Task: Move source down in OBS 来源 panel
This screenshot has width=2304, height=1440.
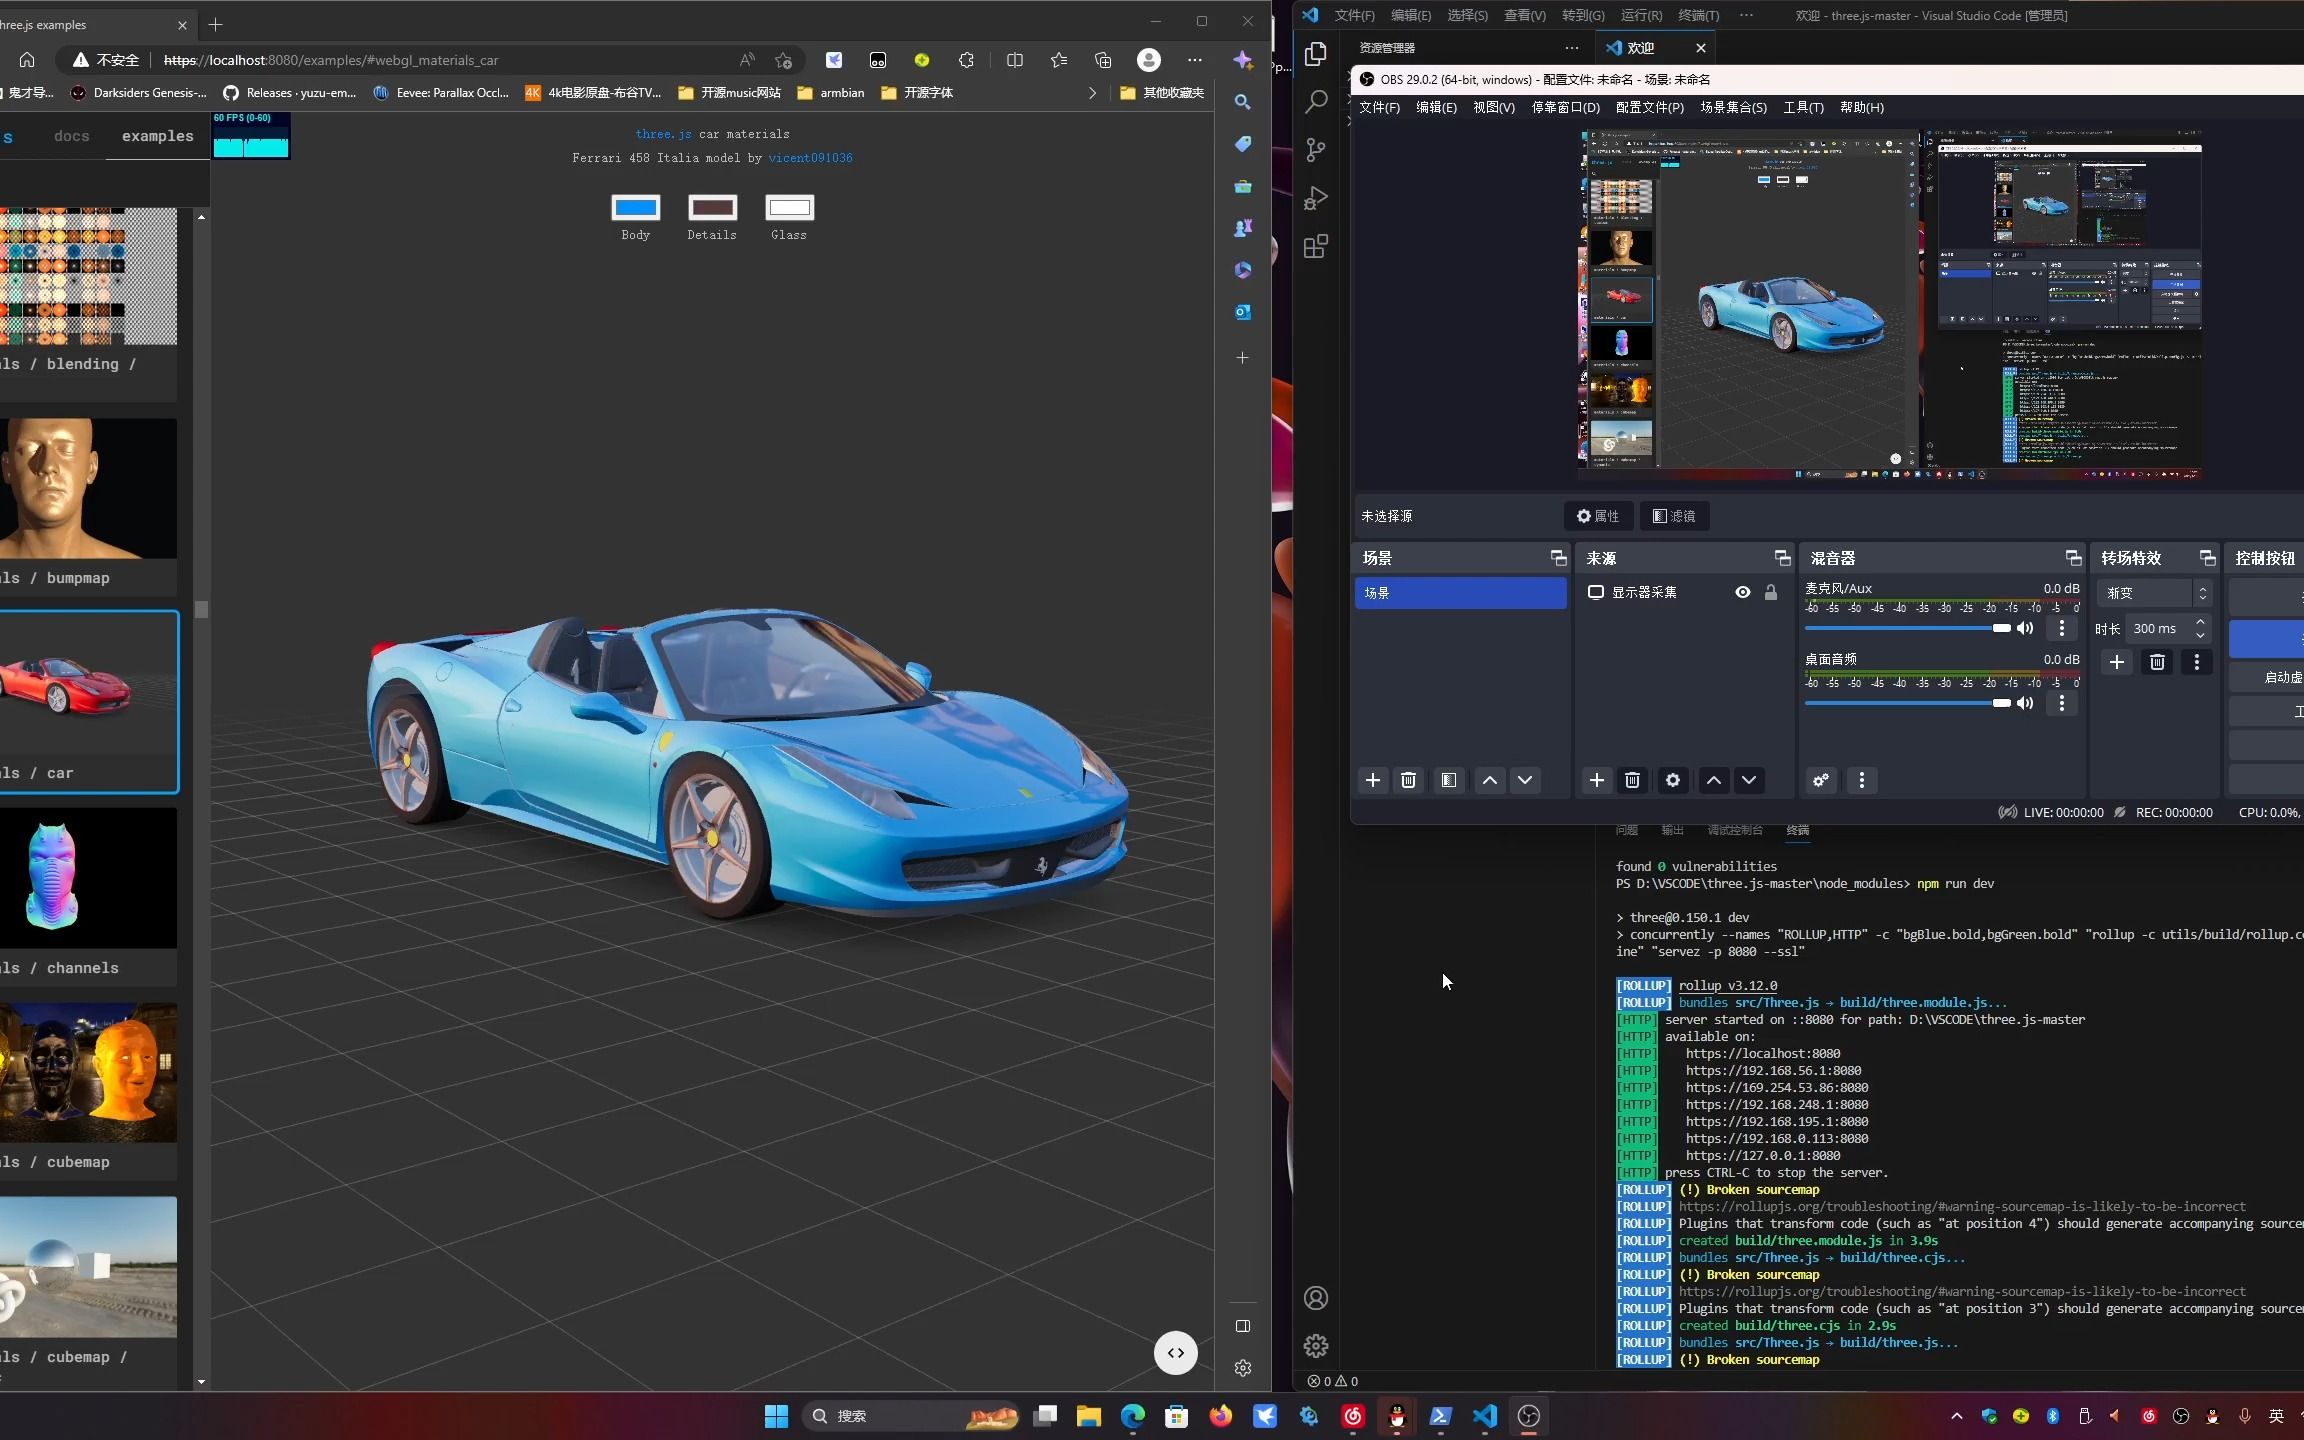Action: coord(1749,780)
